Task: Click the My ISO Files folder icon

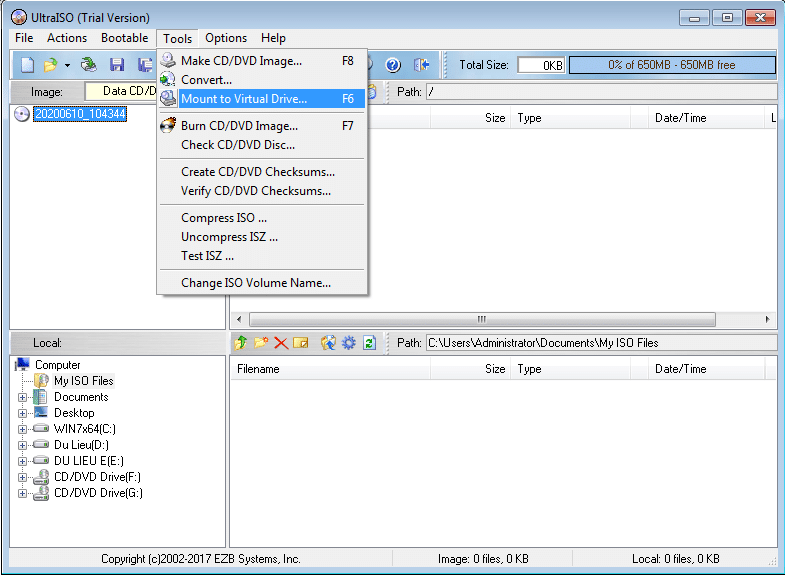Action: click(x=42, y=381)
